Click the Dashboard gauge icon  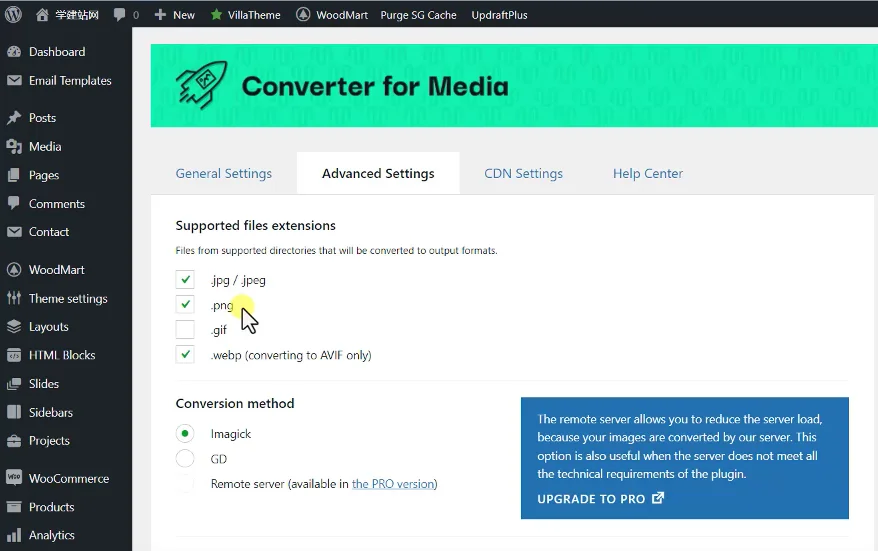click(14, 52)
